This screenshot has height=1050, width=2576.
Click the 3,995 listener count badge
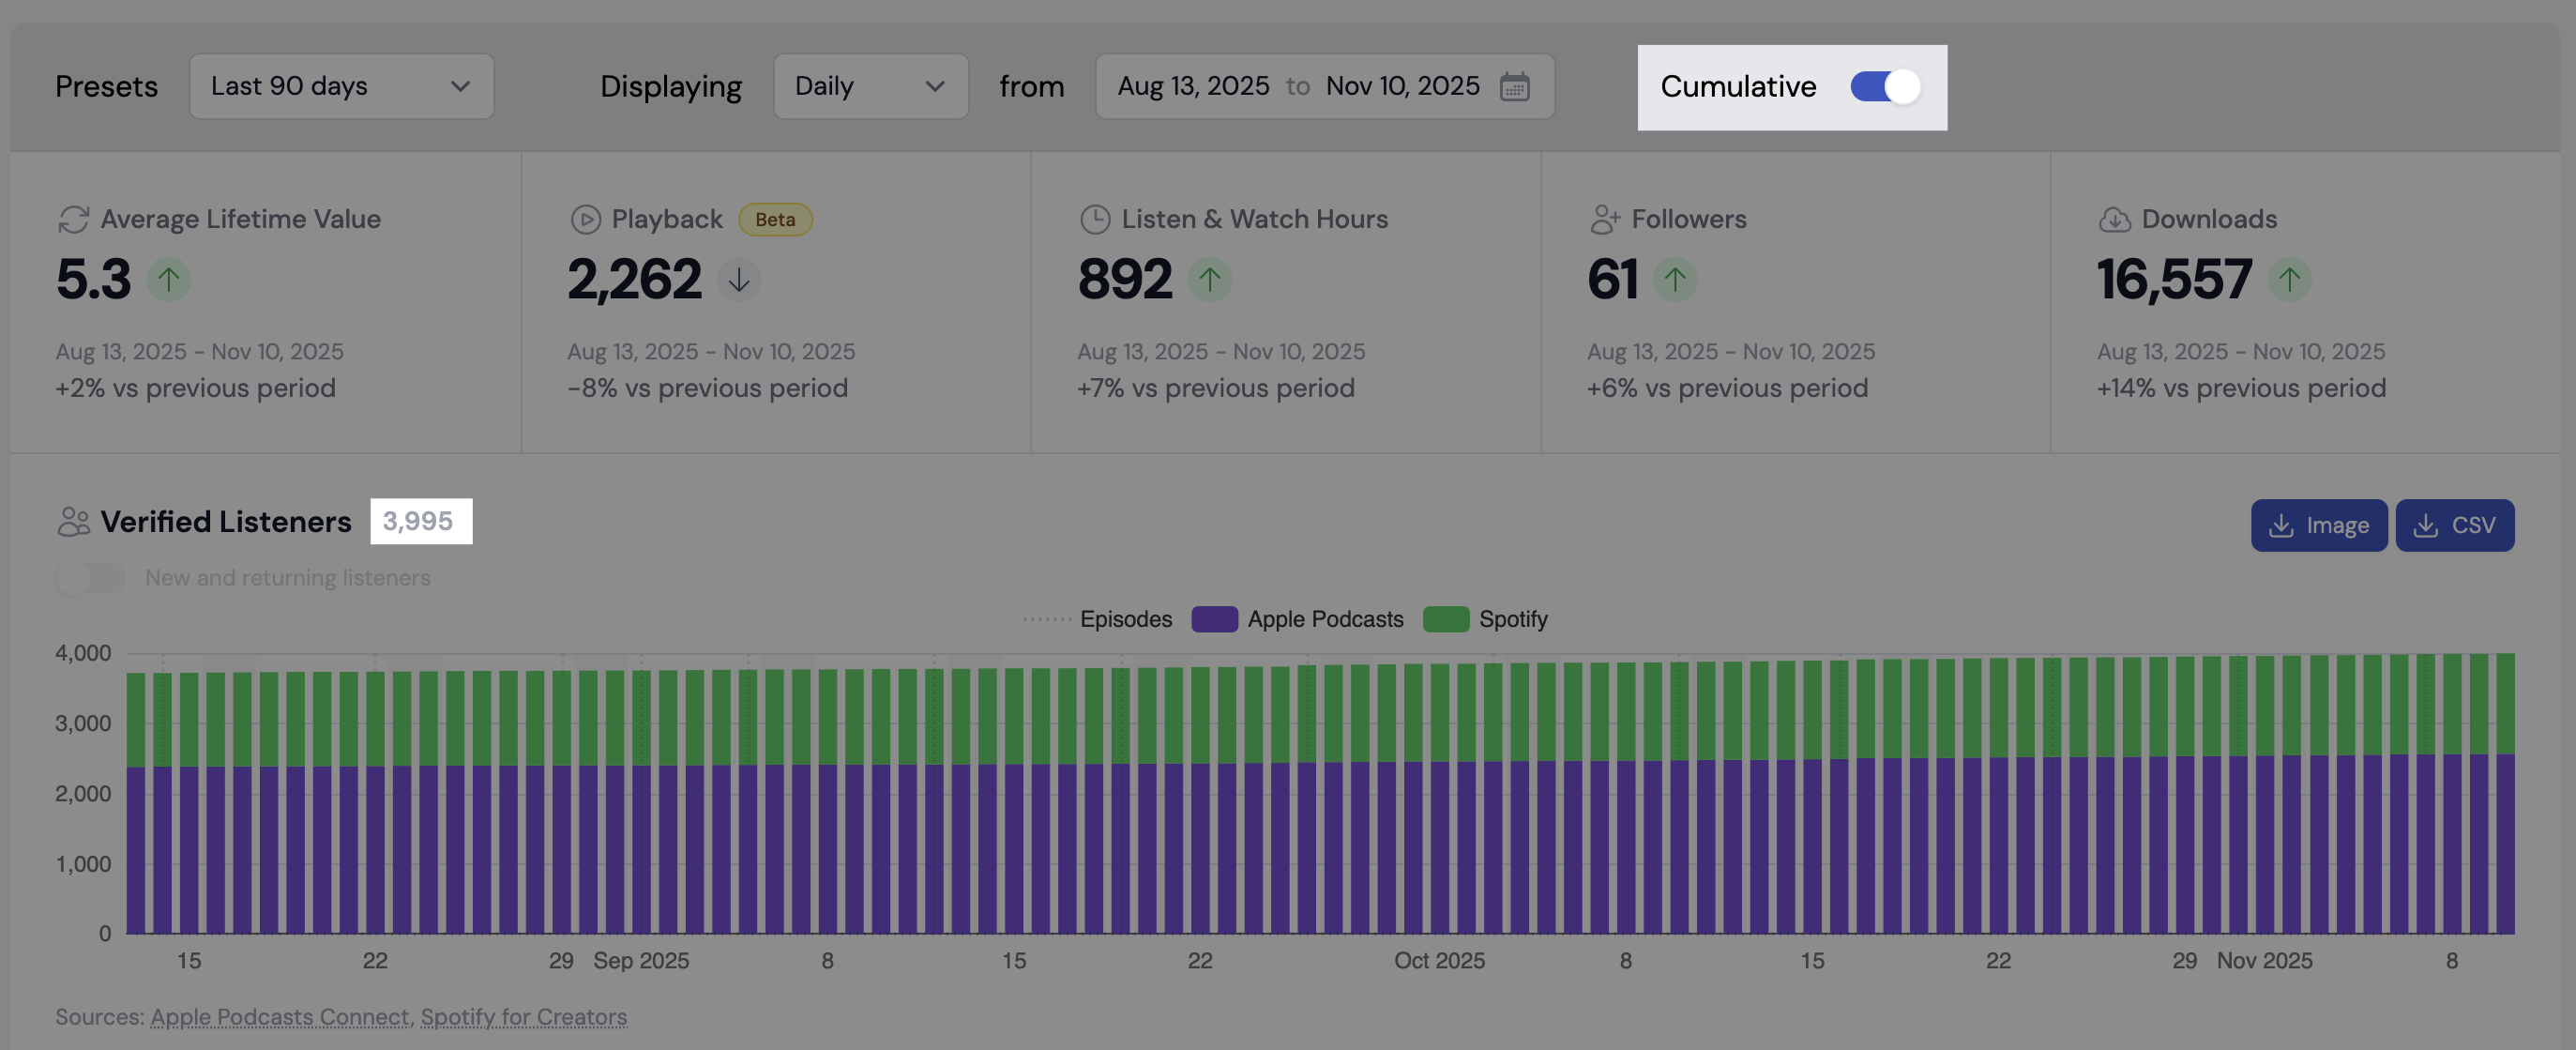[x=419, y=520]
